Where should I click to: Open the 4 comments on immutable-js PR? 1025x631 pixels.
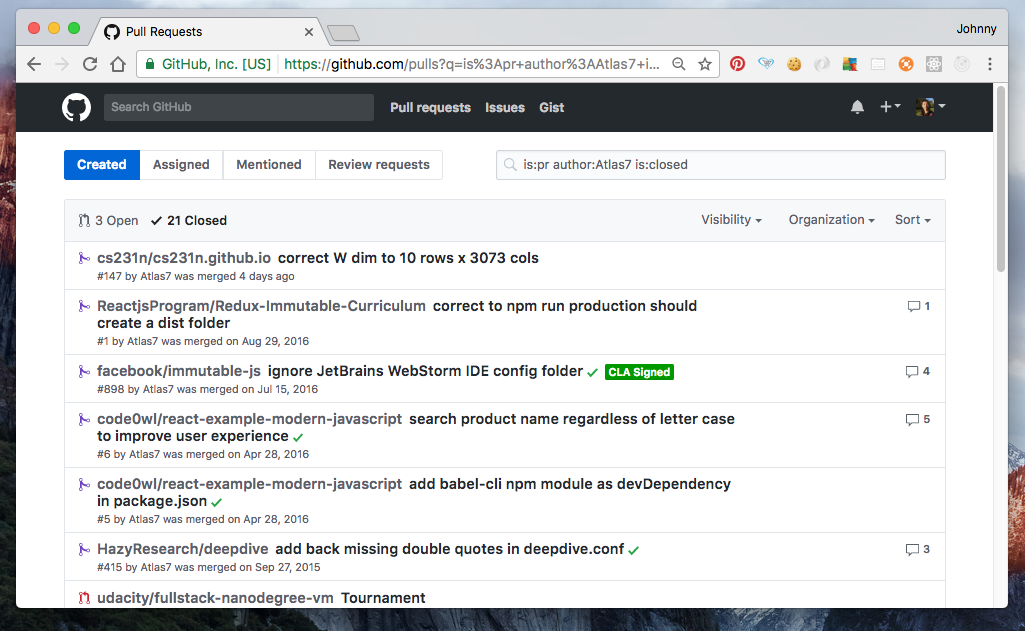pos(918,371)
